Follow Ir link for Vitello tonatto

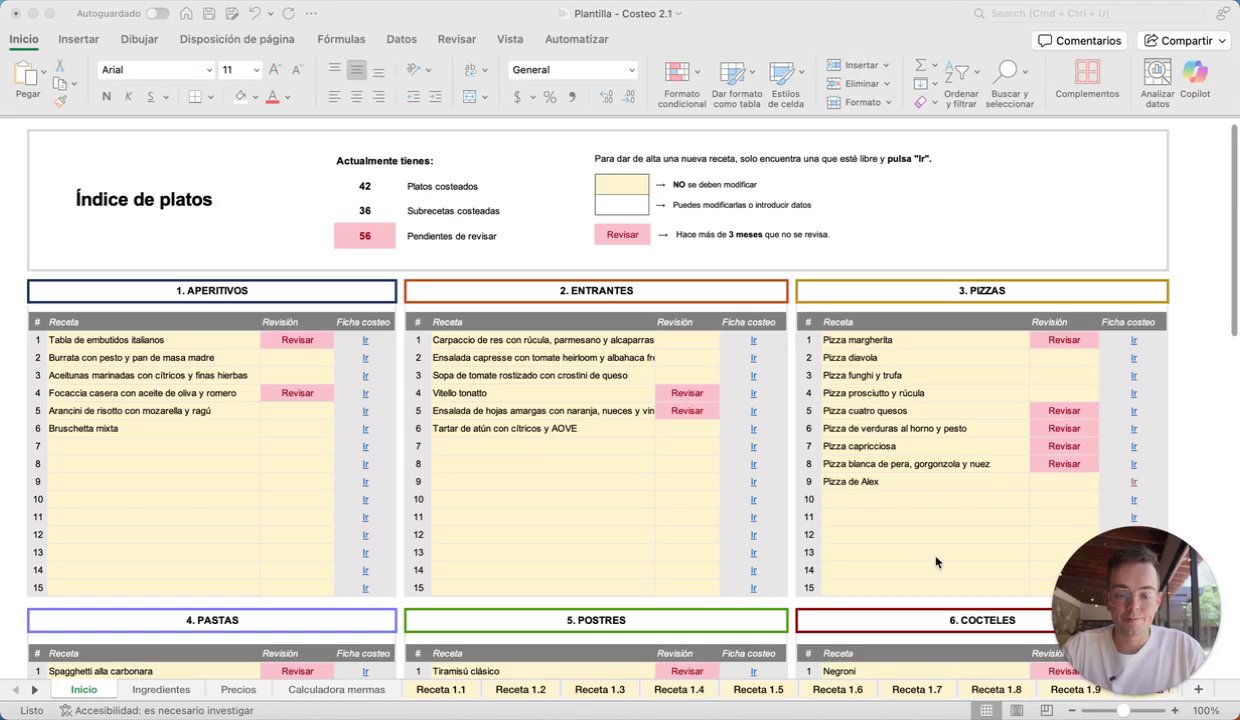(x=753, y=393)
